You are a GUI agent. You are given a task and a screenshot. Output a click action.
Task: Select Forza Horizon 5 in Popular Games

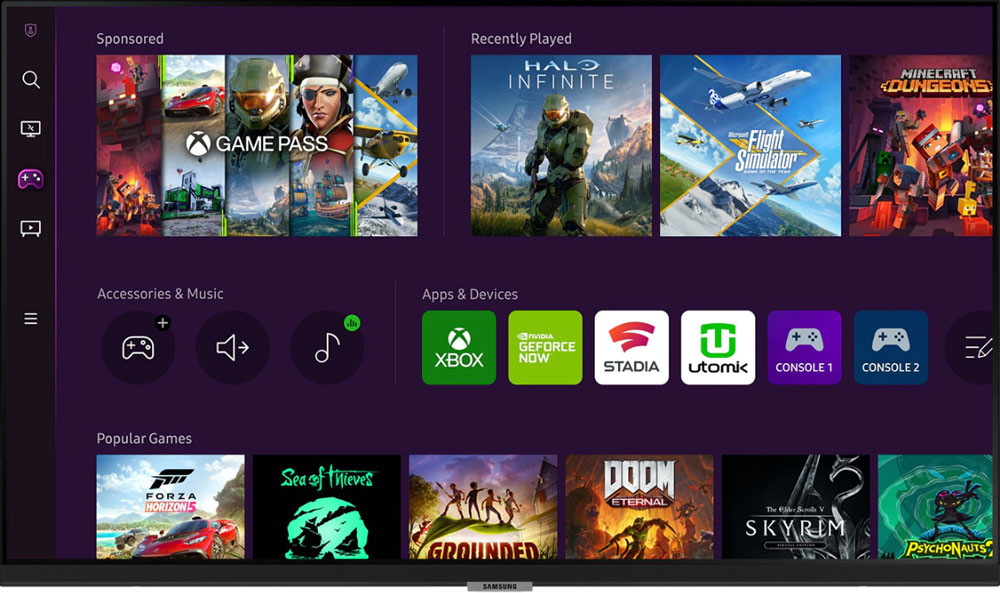170,507
